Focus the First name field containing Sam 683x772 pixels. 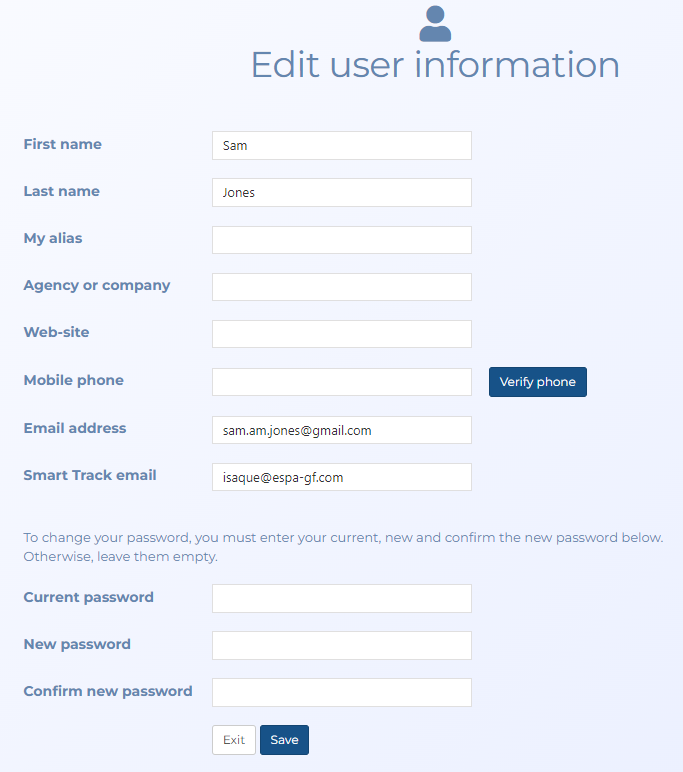341,145
